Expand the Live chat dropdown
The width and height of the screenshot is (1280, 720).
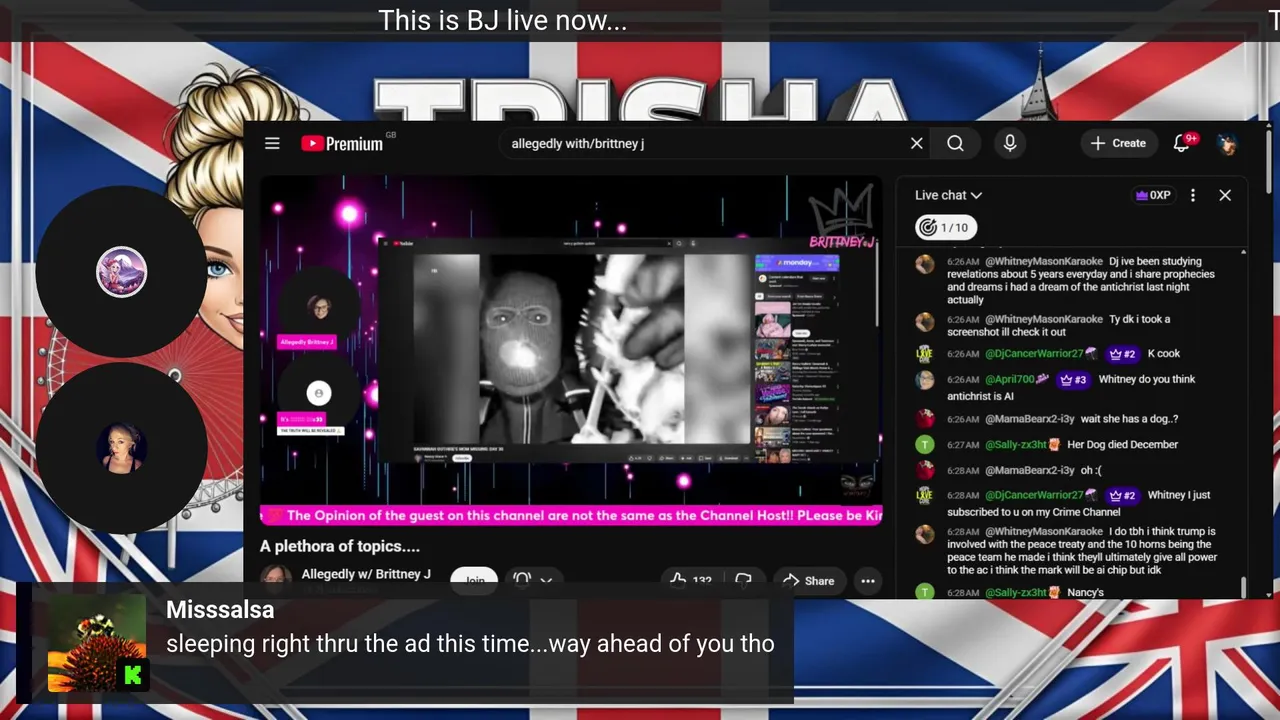[948, 195]
